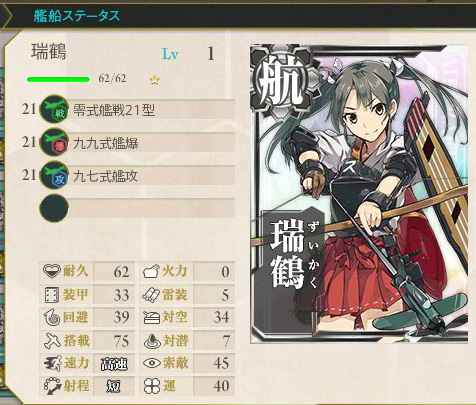Screen dimensions: 476x405
Task: Open the 零式艦戦21型 equipment slot
Action: click(x=152, y=109)
